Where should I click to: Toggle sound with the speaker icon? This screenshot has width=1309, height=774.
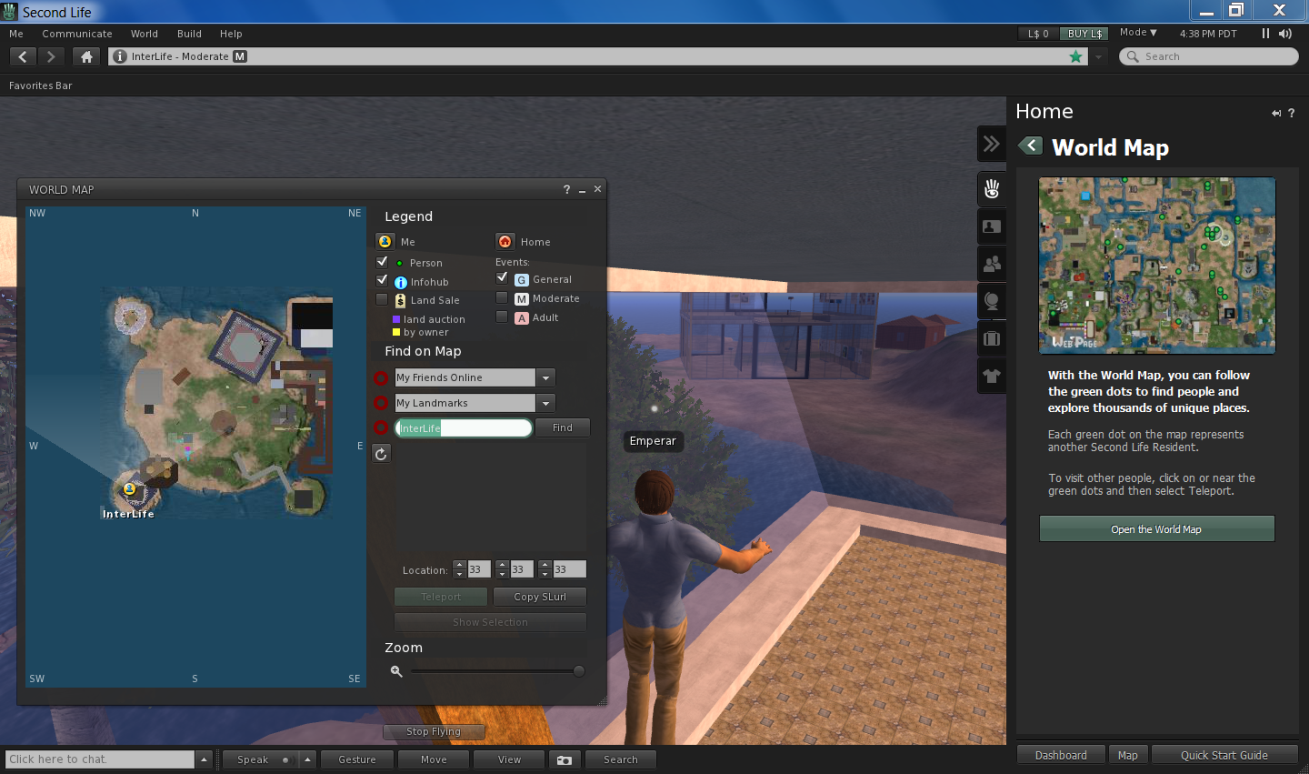click(1286, 33)
